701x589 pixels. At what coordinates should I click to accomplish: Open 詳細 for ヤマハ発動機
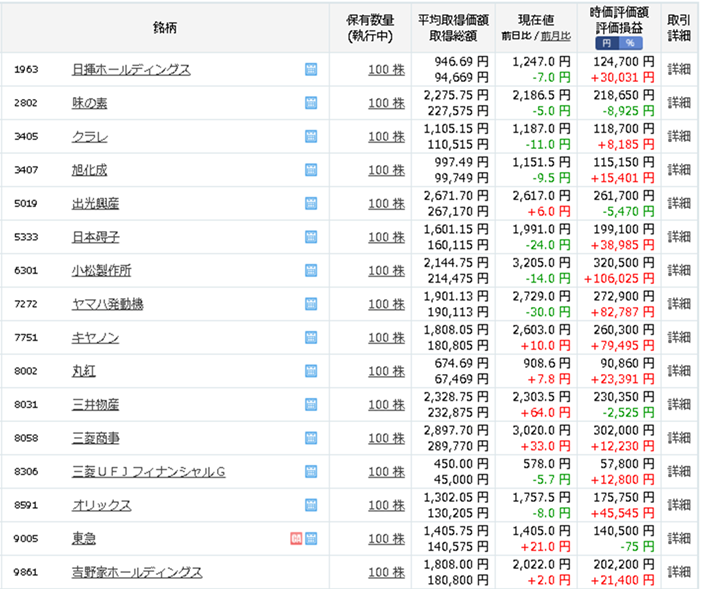(679, 304)
